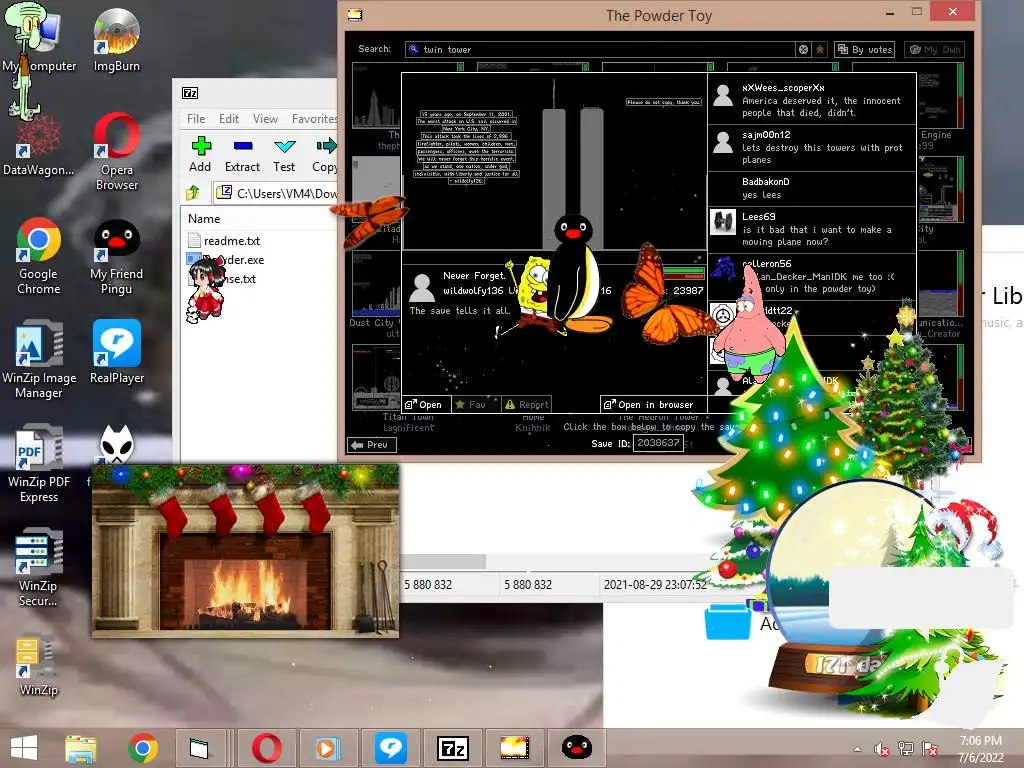Select readme.txt in 7-Zip file list
The height and width of the screenshot is (768, 1024).
coord(224,240)
